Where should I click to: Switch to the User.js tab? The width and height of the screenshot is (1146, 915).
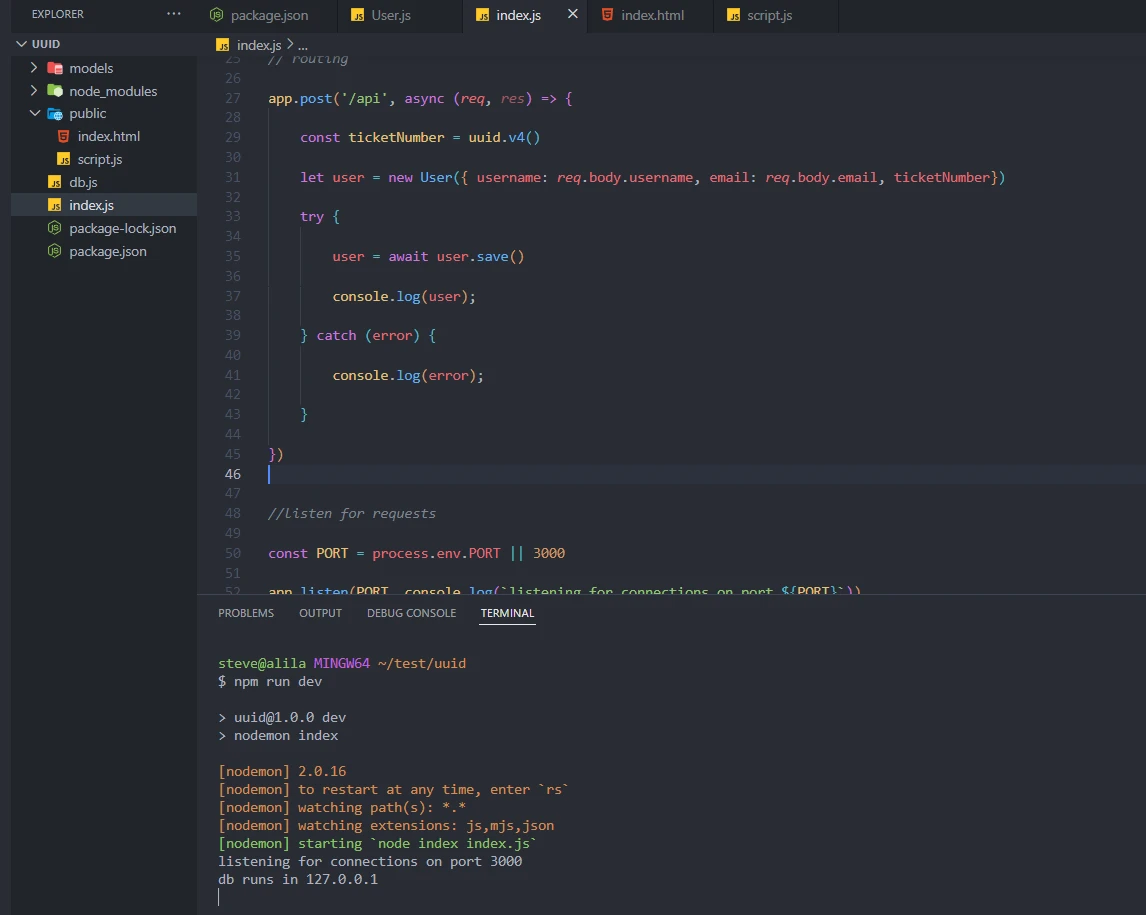coord(391,15)
